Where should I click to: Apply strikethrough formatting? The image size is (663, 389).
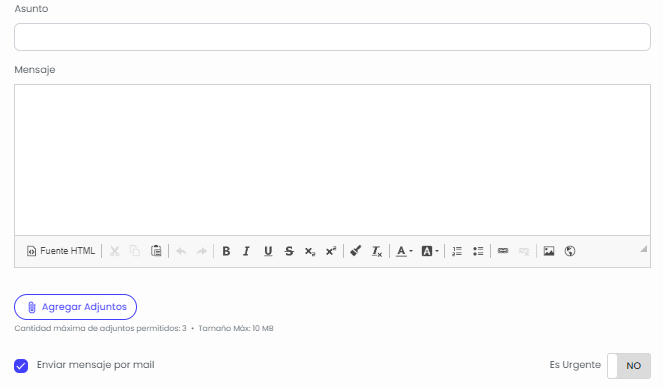pyautogui.click(x=289, y=251)
